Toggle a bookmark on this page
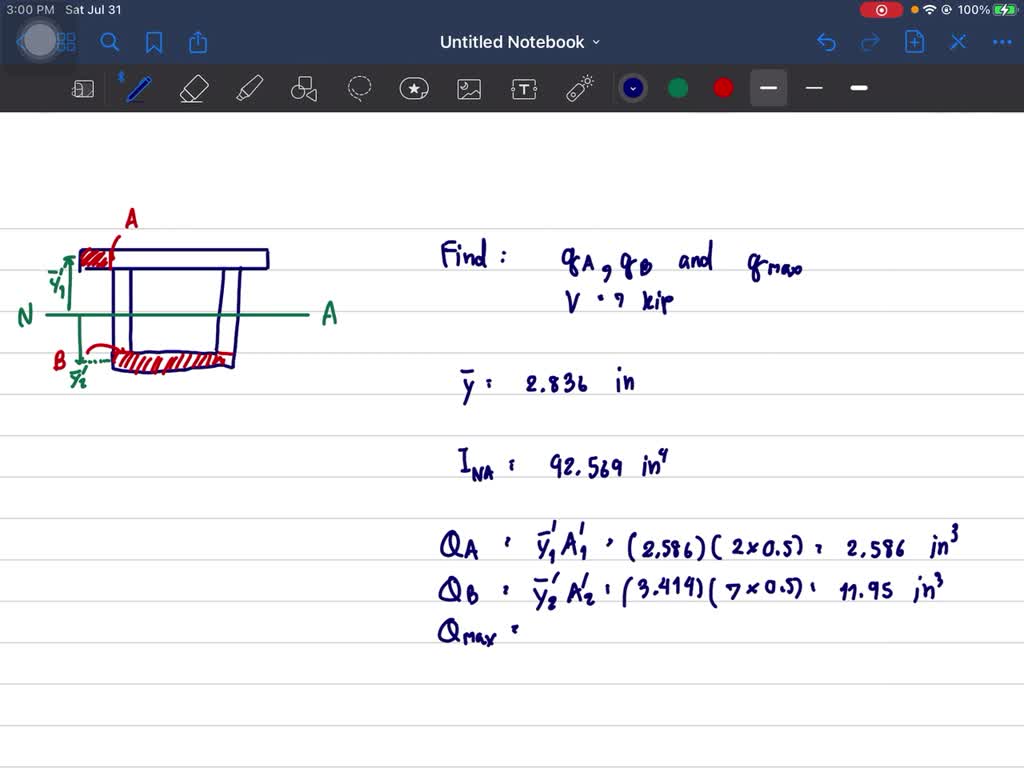The height and width of the screenshot is (768, 1024). tap(153, 42)
